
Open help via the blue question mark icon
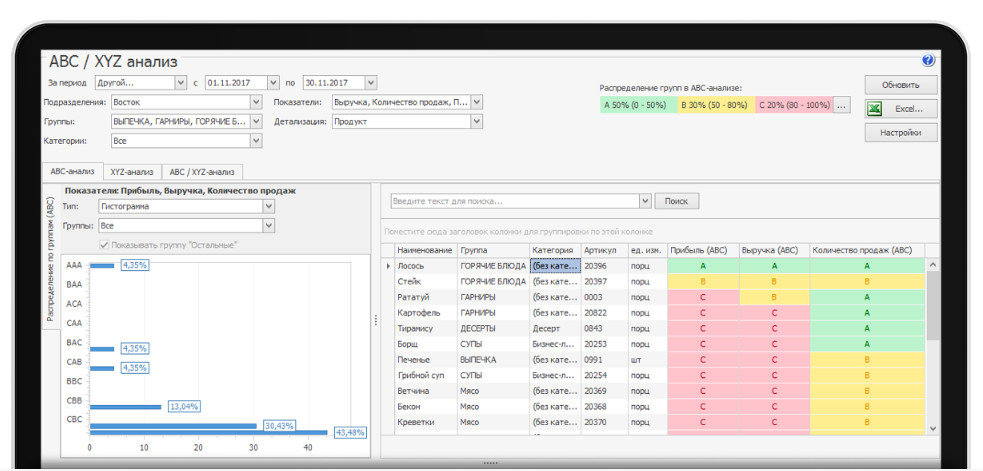(x=928, y=61)
